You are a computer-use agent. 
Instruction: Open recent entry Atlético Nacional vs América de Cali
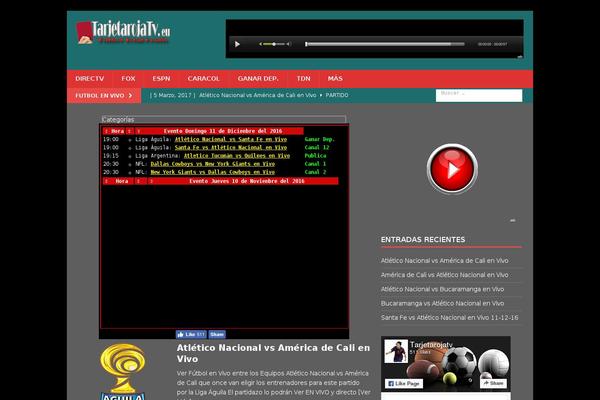[x=444, y=261]
